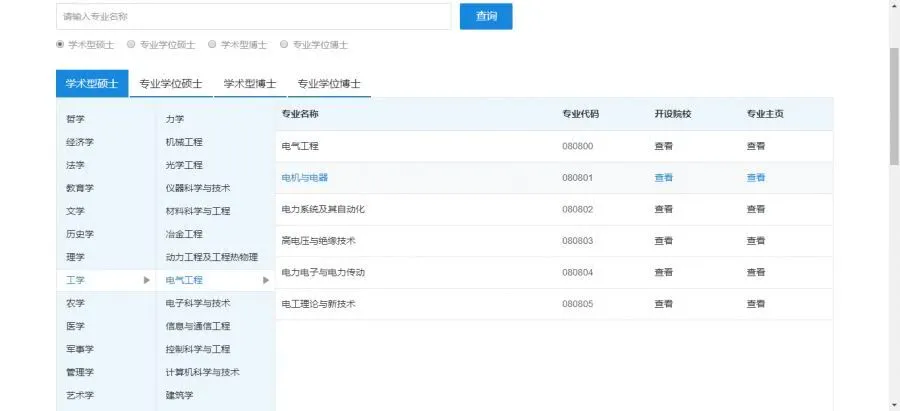Select 经济学 in the discipline list

[80, 142]
